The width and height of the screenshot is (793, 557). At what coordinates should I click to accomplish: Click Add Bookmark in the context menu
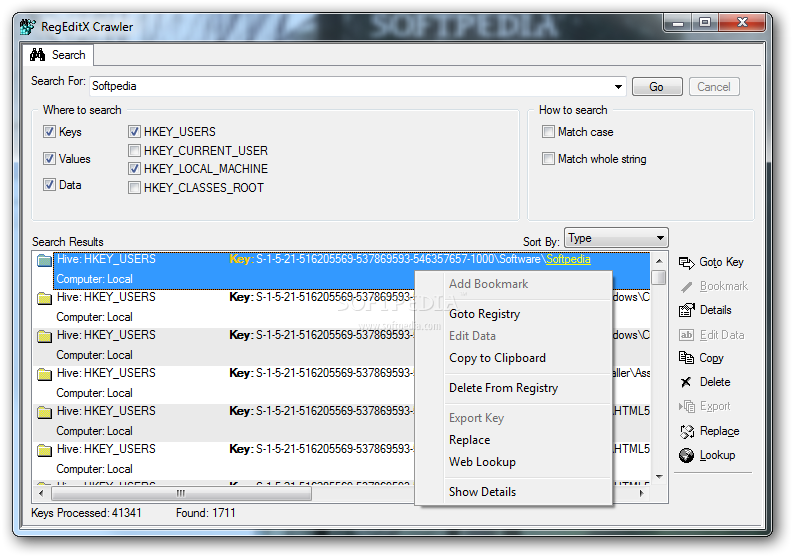pyautogui.click(x=488, y=284)
